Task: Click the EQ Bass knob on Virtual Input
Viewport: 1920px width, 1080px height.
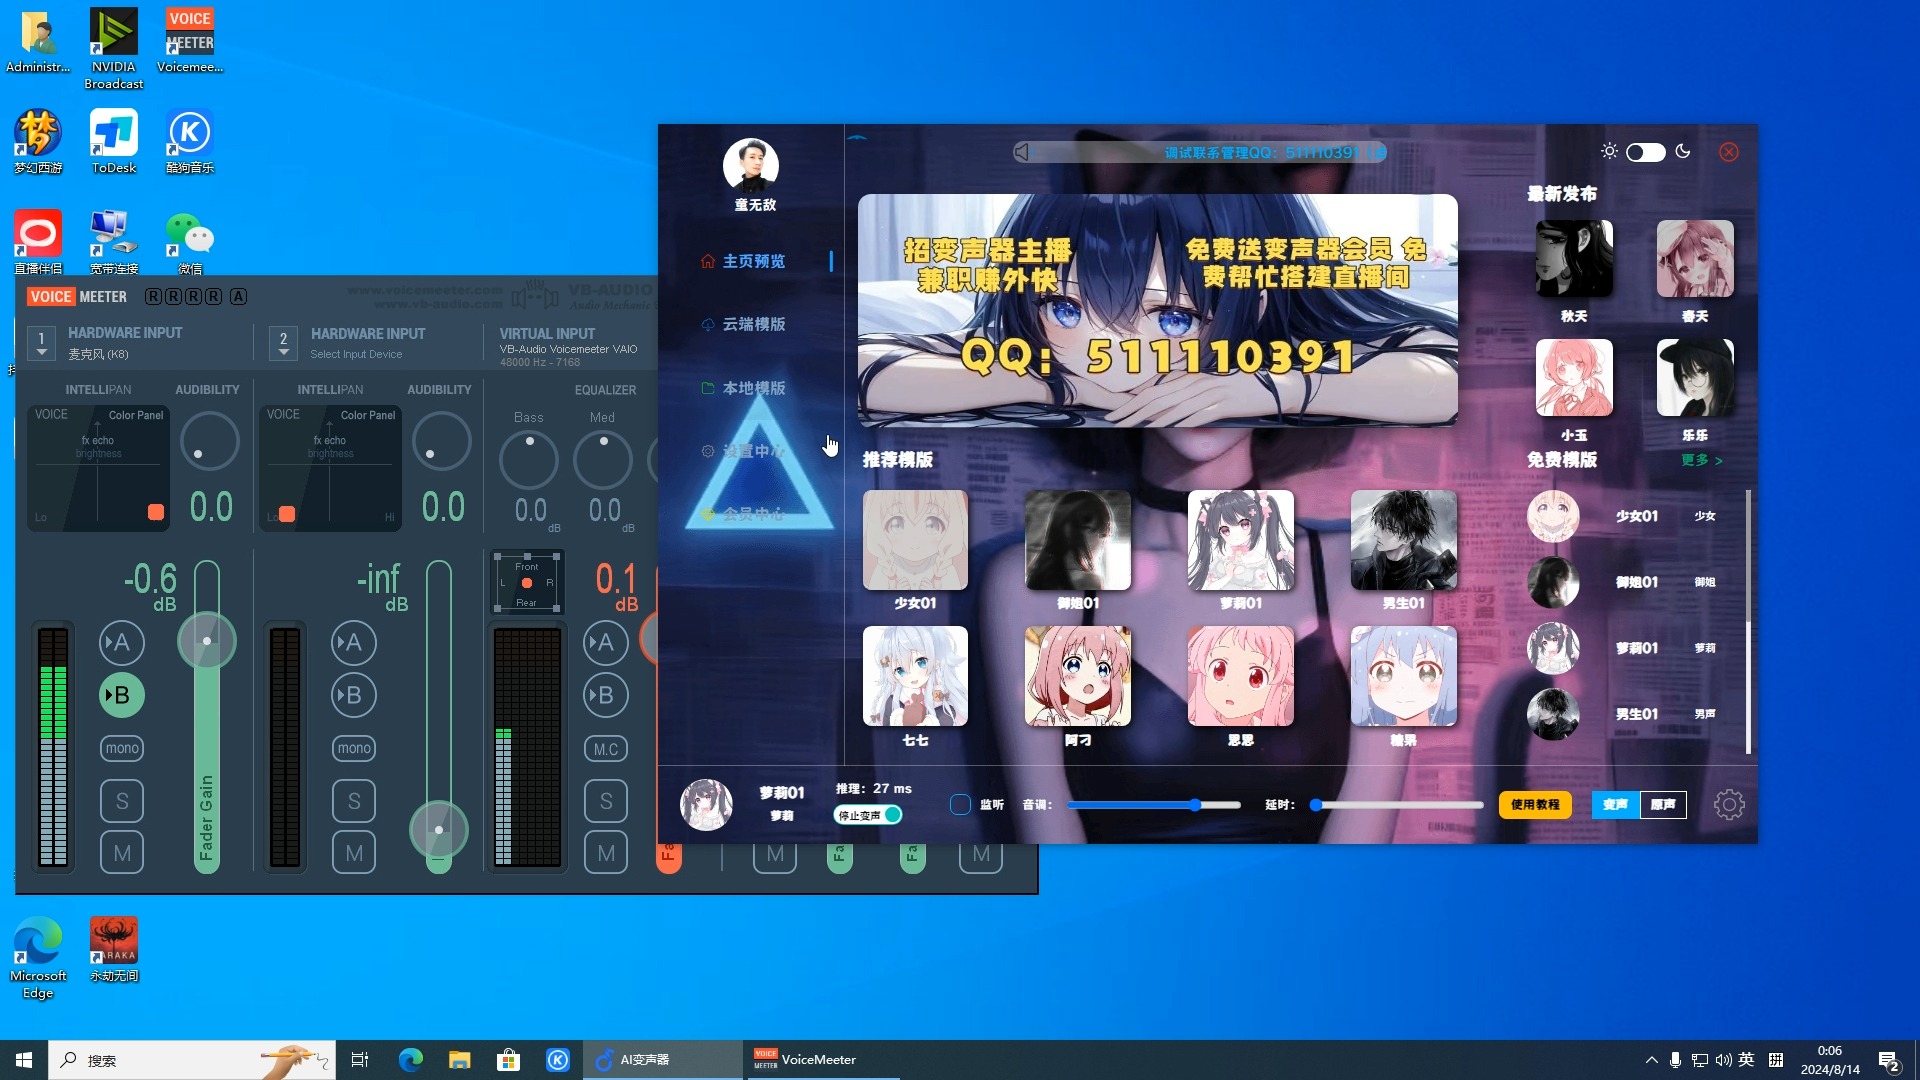Action: tap(529, 459)
